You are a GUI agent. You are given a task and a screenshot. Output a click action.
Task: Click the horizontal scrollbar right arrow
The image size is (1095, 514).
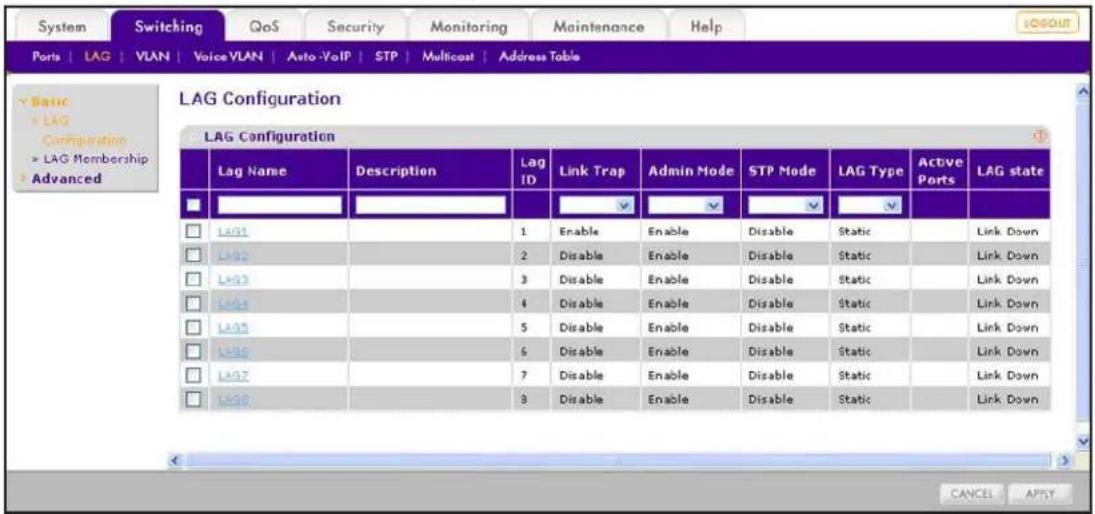(x=1064, y=460)
